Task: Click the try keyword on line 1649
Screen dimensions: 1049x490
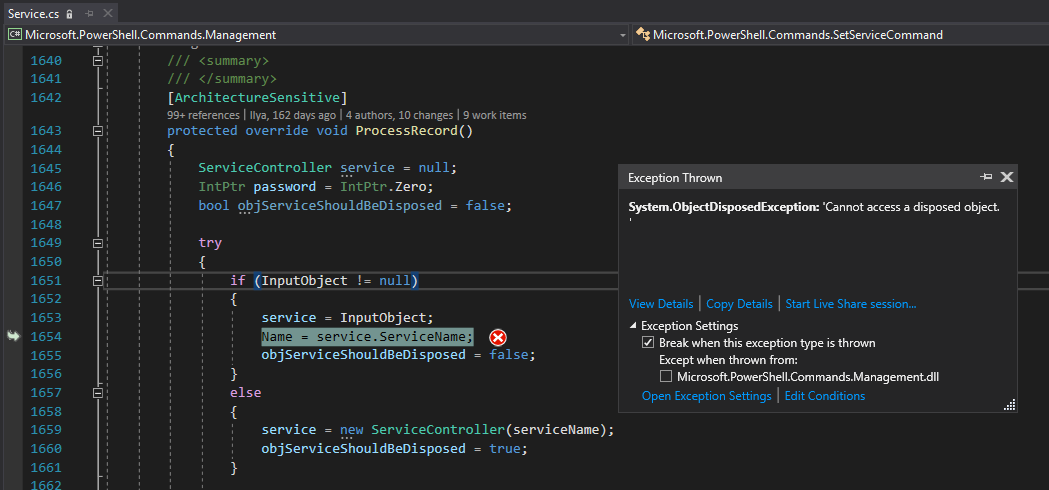Action: click(210, 242)
